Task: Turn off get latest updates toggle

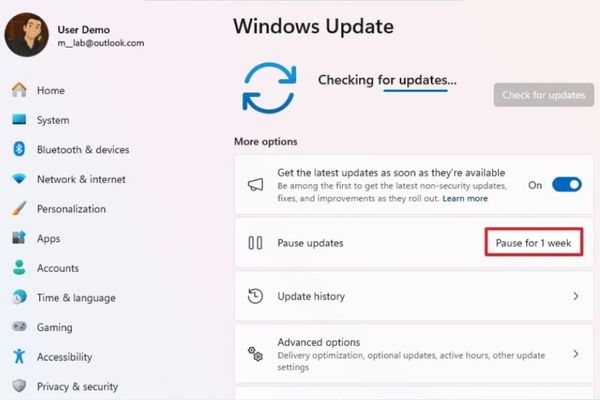Action: [567, 185]
